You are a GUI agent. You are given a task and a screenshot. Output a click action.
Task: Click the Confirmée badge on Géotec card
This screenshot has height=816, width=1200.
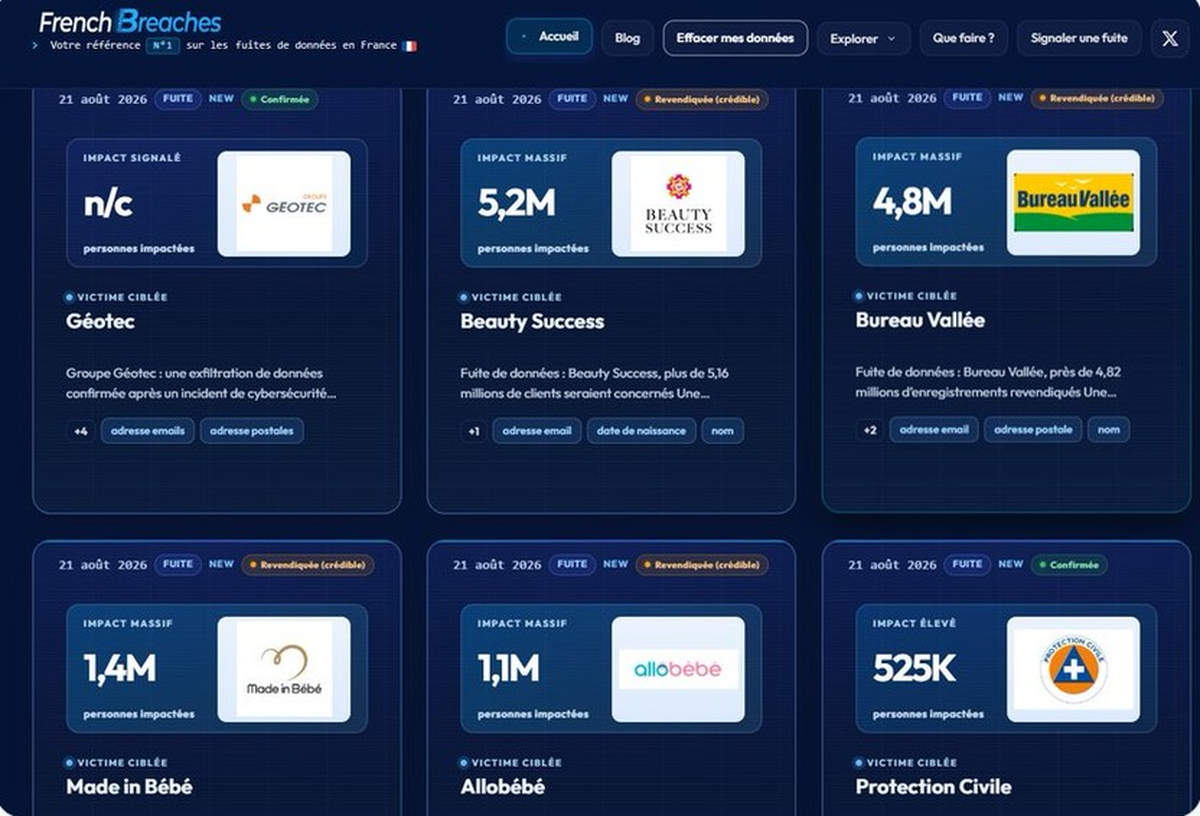280,99
